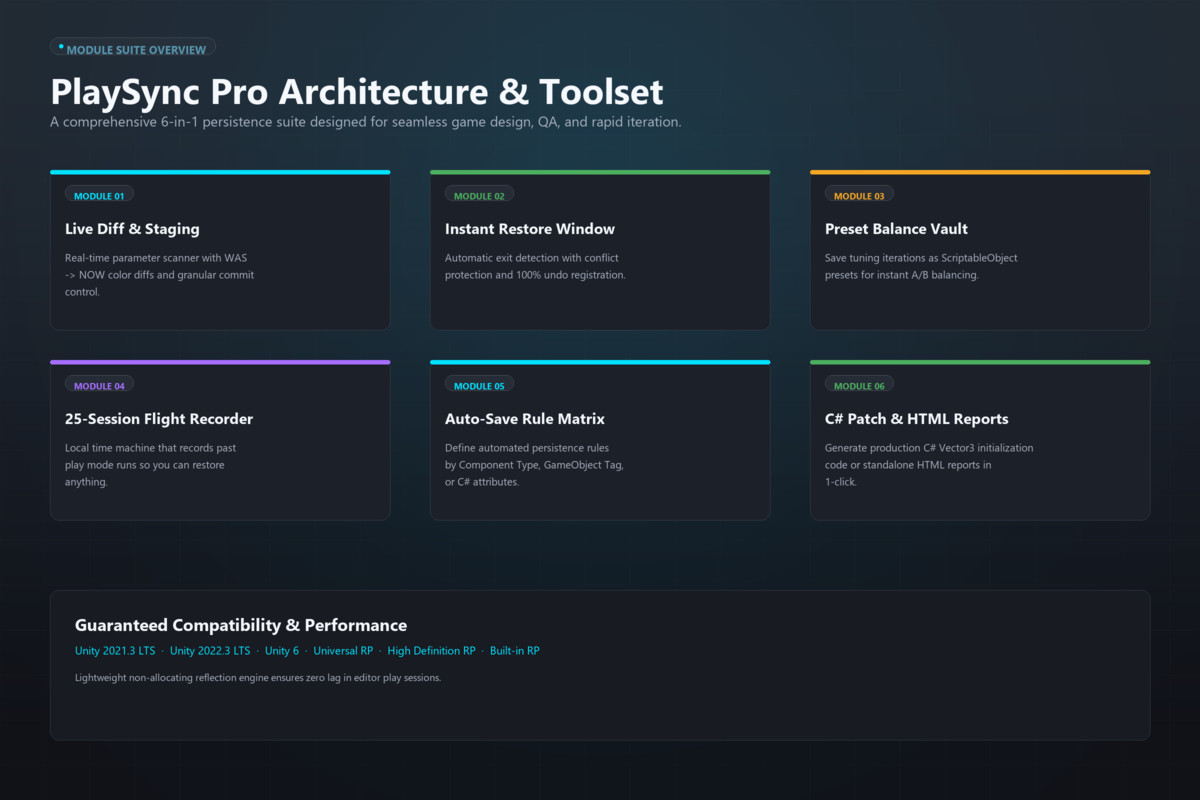Click the automated persistence rules description
Image resolution: width=1200 pixels, height=800 pixels.
pyautogui.click(x=535, y=465)
